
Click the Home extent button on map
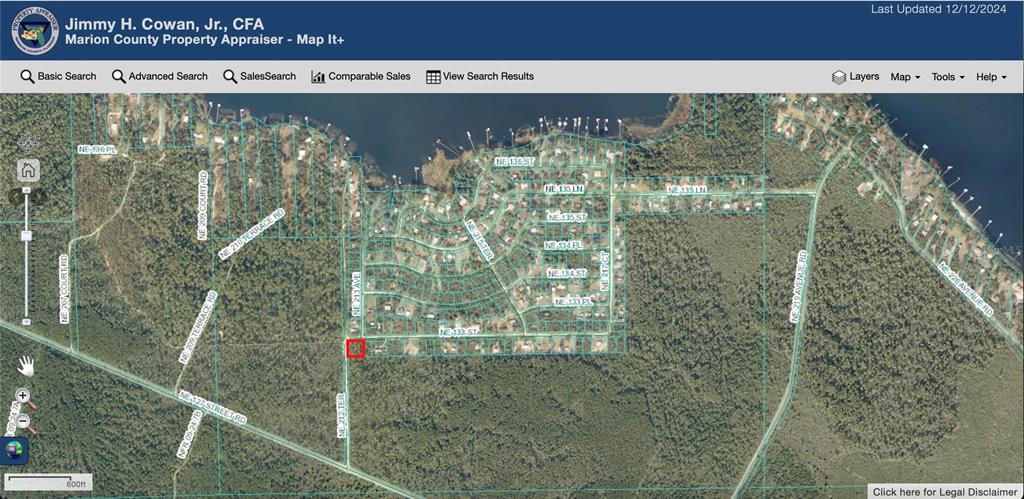tap(28, 170)
